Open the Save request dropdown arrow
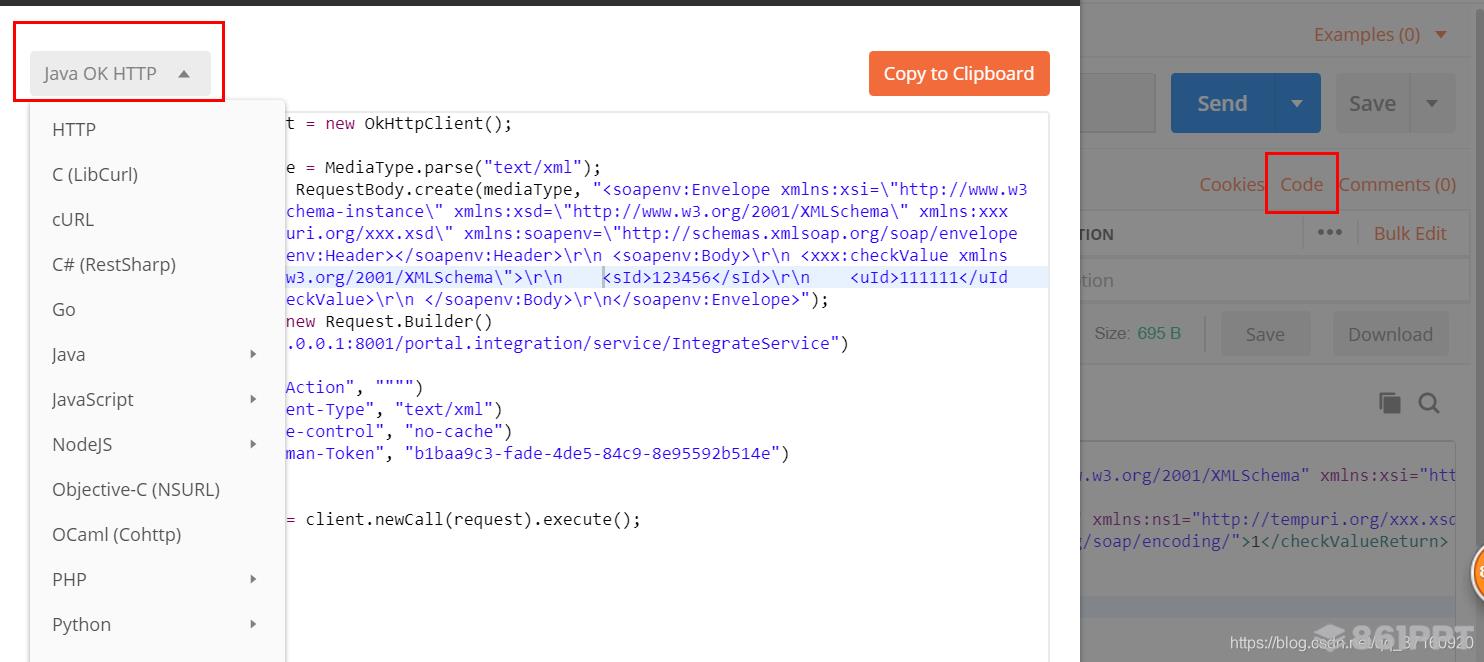 click(x=1432, y=103)
